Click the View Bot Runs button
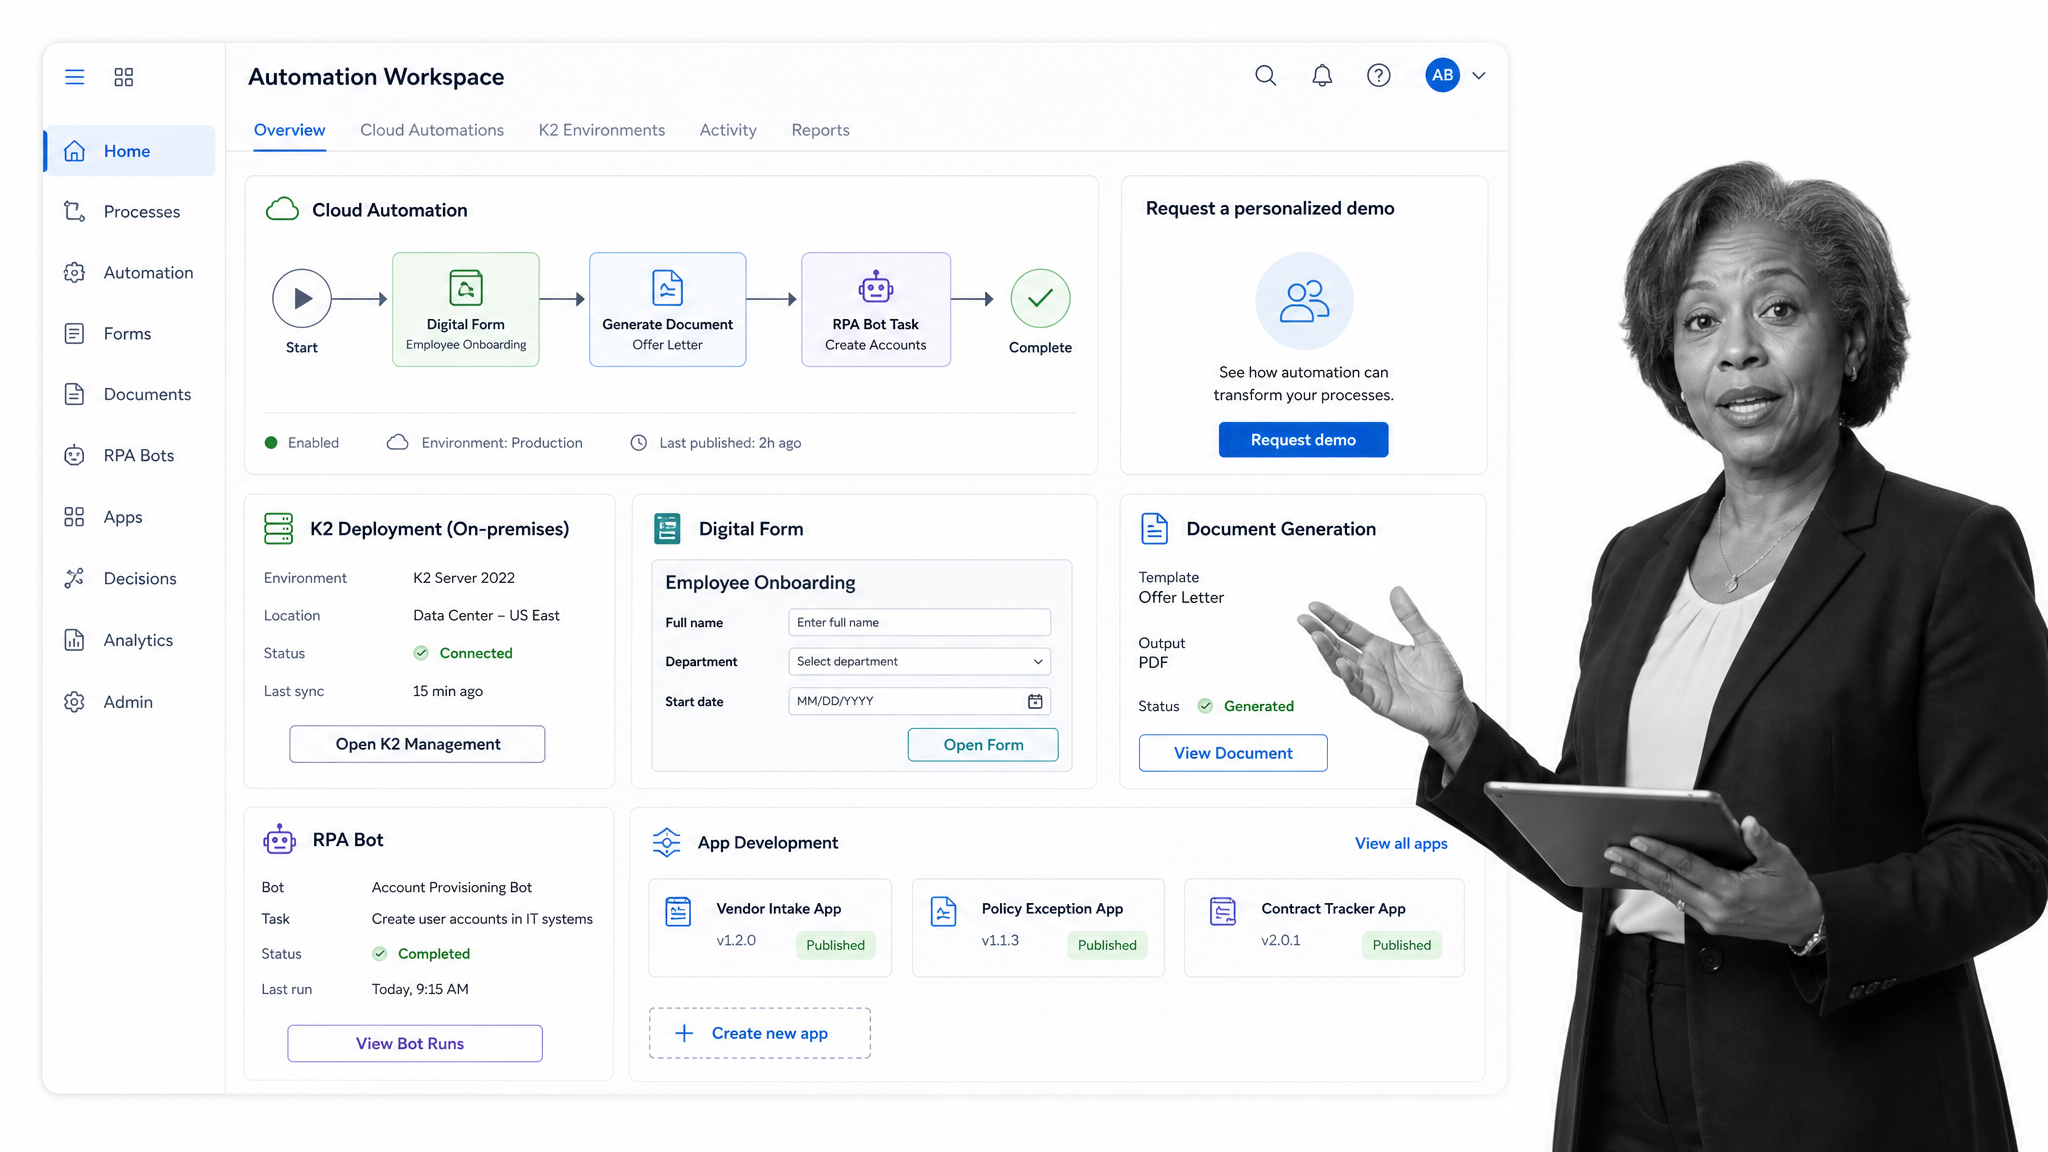 tap(415, 1043)
